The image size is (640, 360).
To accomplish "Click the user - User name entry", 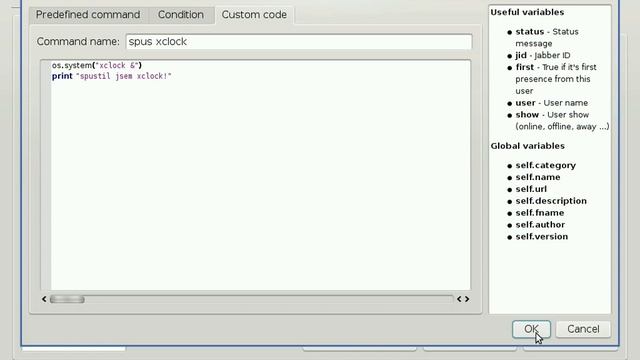I will pos(551,103).
